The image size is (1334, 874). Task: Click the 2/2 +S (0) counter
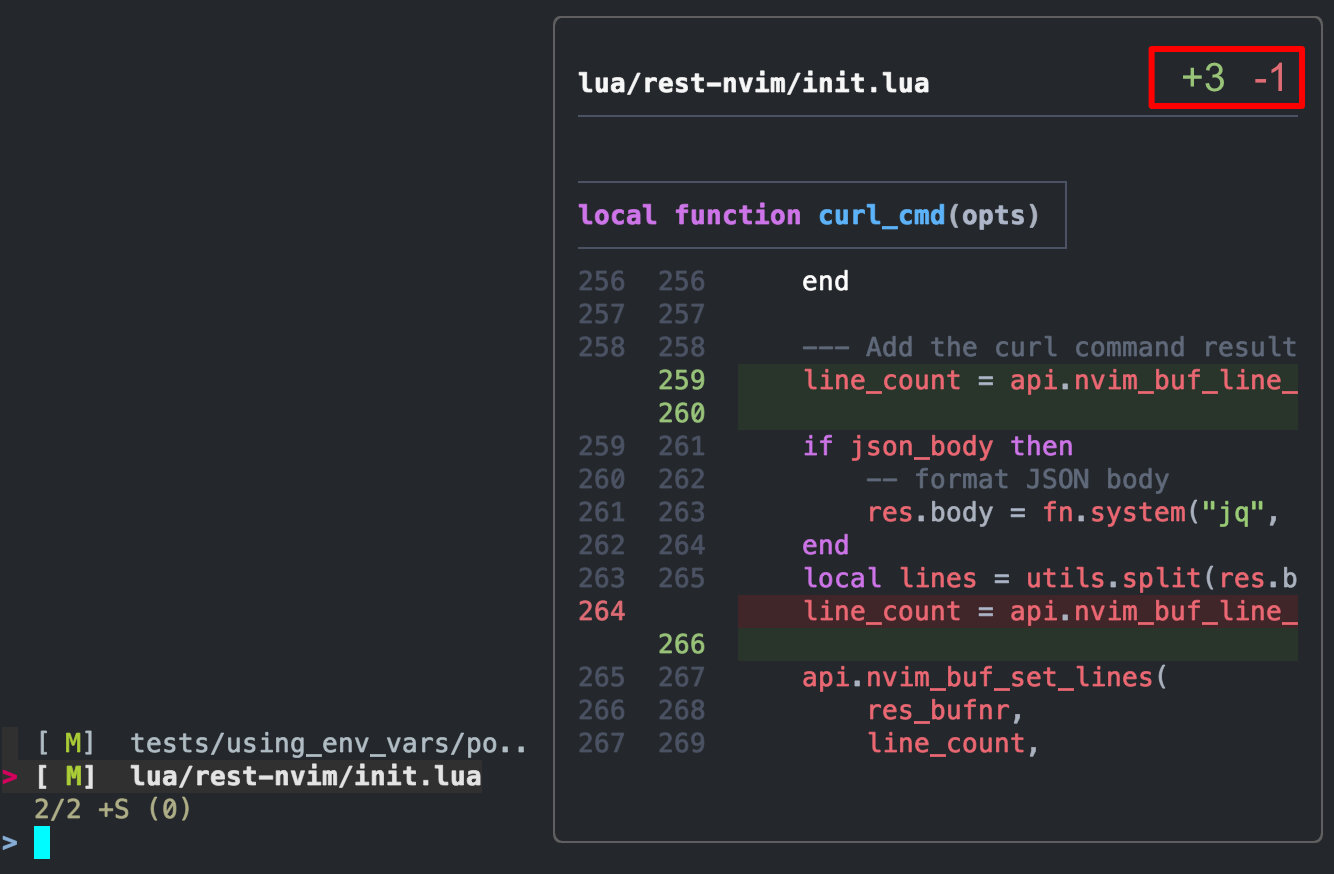[112, 809]
